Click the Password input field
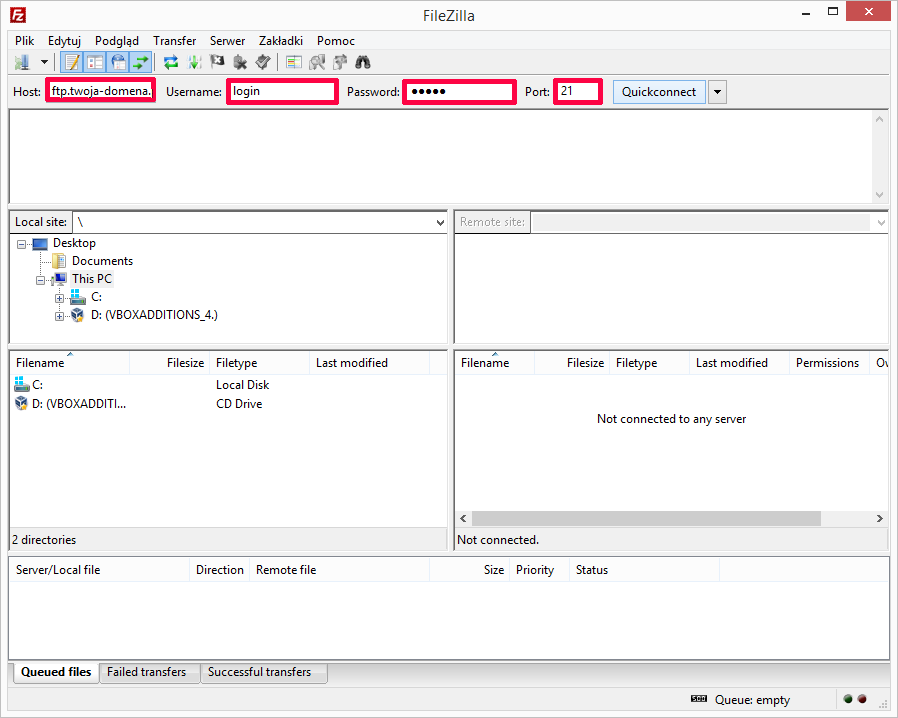The image size is (898, 718). point(459,92)
